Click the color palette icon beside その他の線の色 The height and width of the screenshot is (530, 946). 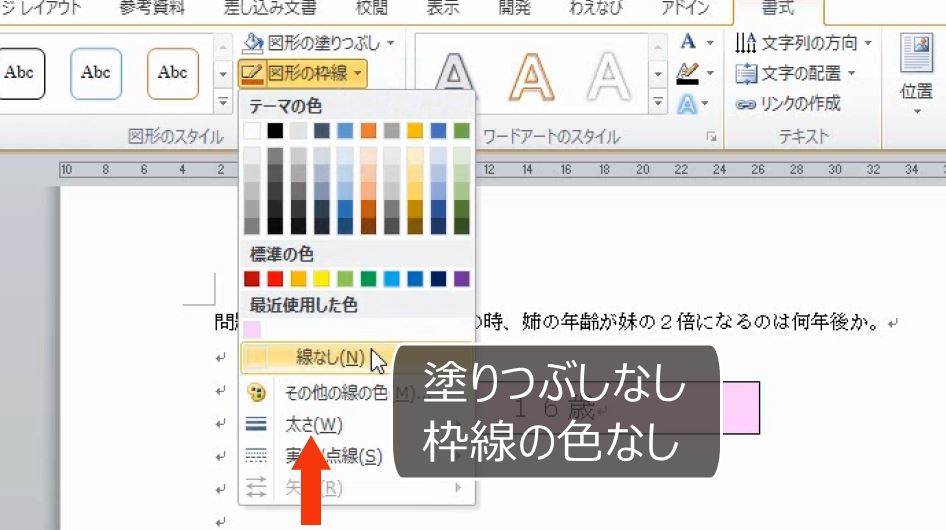point(256,393)
